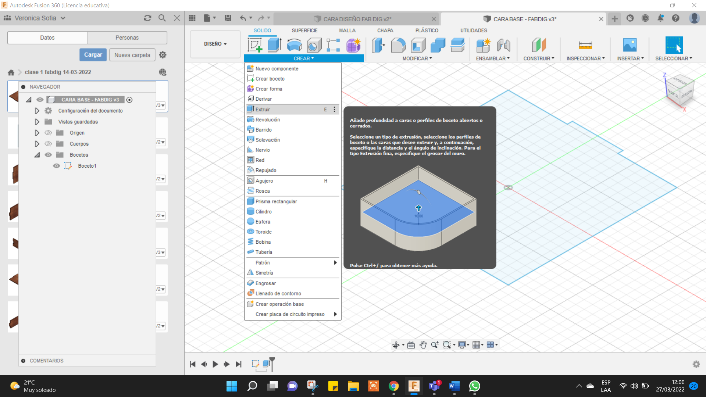Viewport: 706px width, 397px height.
Task: Open timeline settings gear icon
Action: pyautogui.click(x=696, y=364)
